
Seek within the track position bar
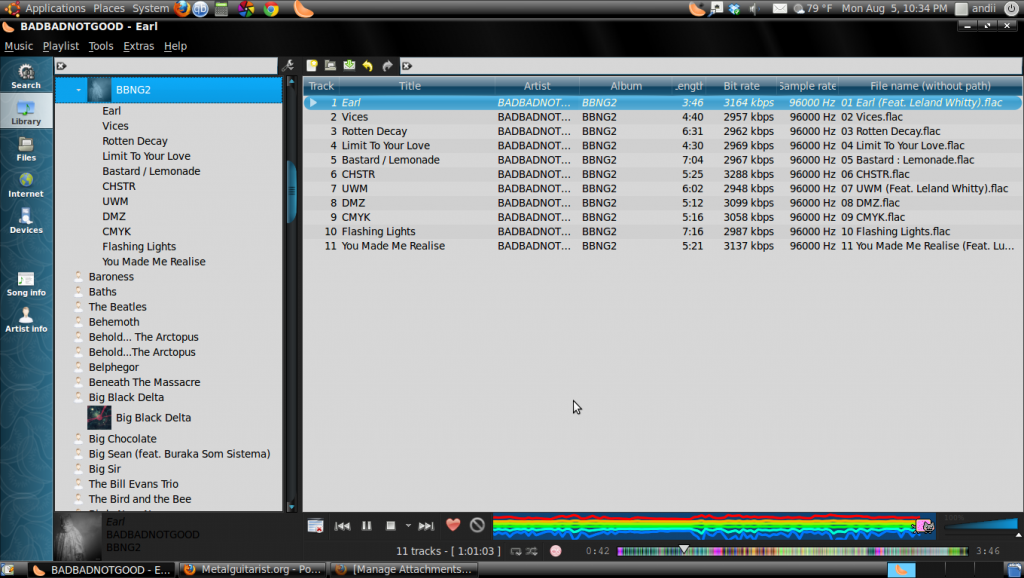(x=792, y=551)
